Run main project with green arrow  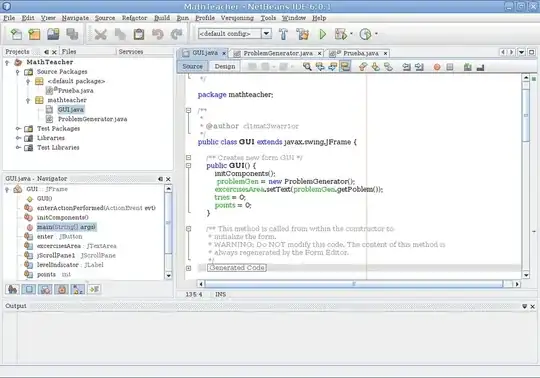click(323, 34)
